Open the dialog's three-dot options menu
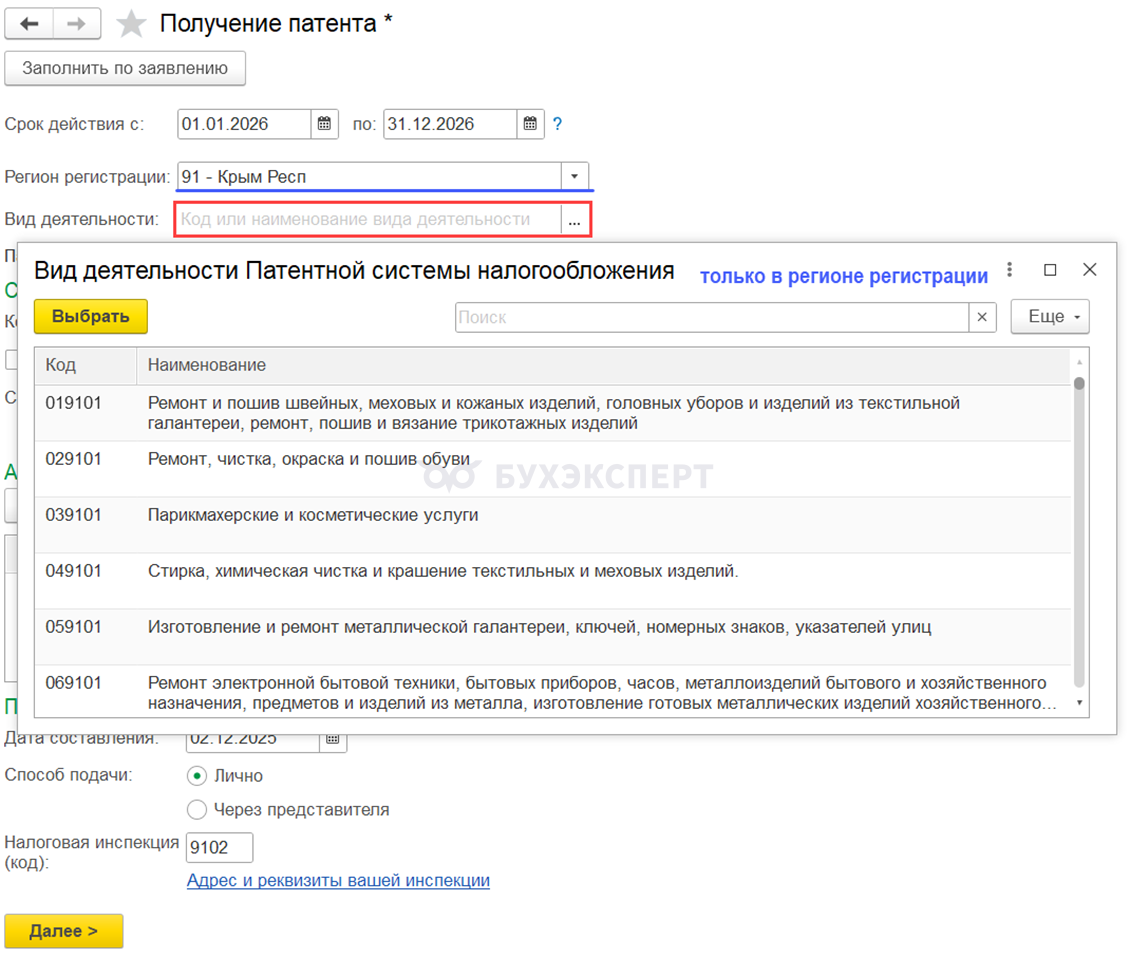This screenshot has width=1130, height=954. tap(1010, 270)
